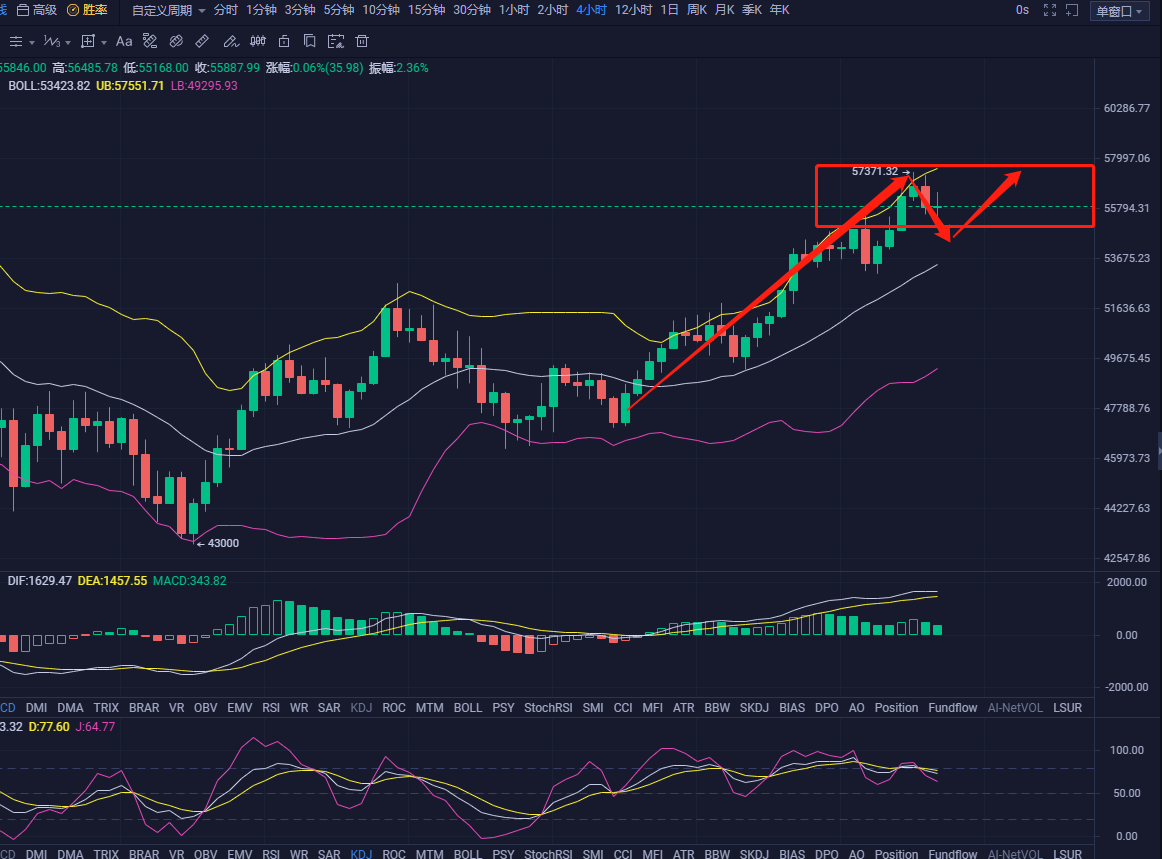The width and height of the screenshot is (1162, 859).
Task: Select RSI in the row below MACD panel
Action: pos(270,708)
